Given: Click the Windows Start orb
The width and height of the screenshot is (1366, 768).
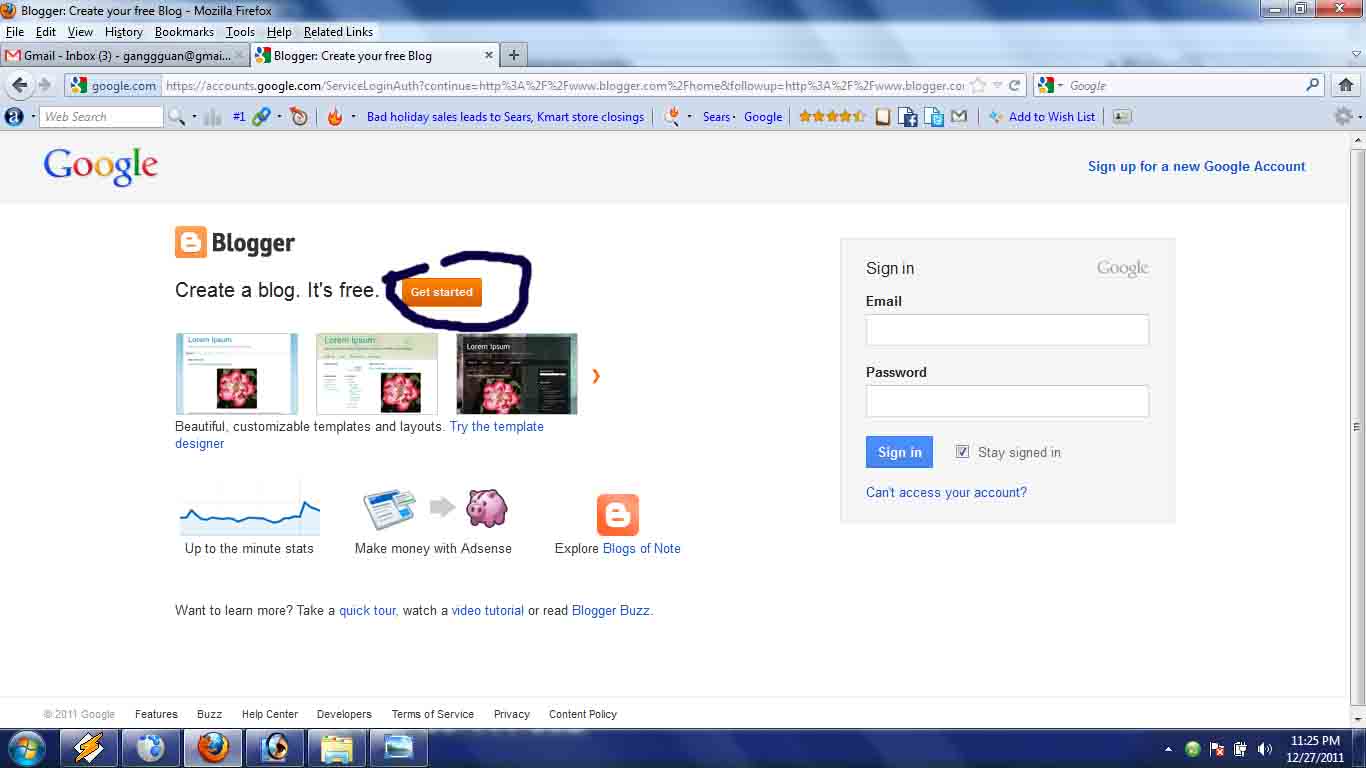Looking at the screenshot, I should tap(26, 748).
